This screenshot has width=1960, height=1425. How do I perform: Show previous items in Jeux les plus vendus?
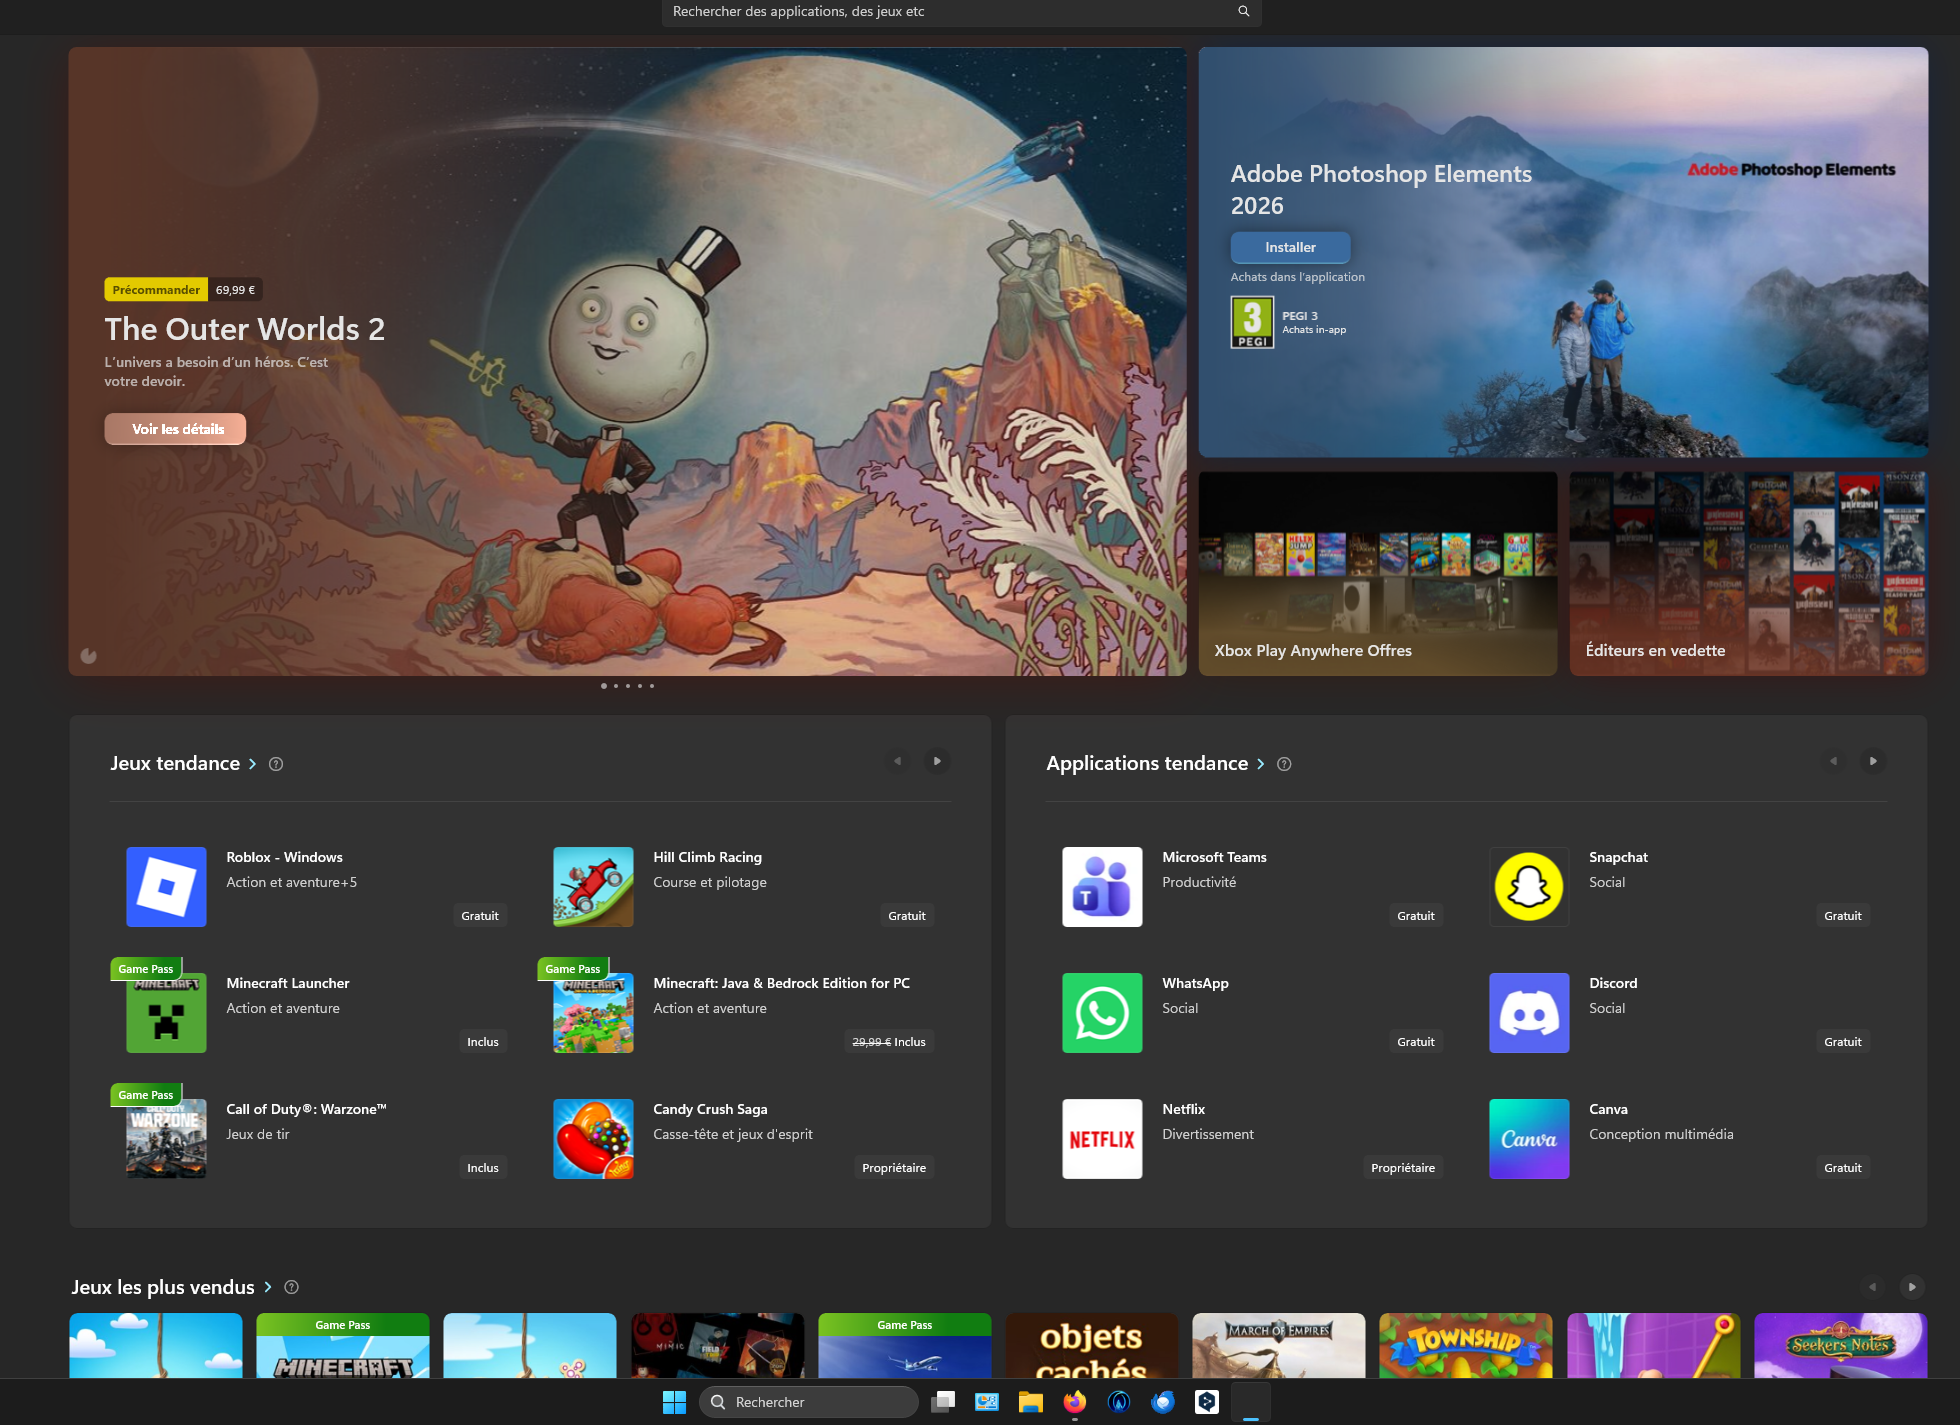click(x=1873, y=1287)
